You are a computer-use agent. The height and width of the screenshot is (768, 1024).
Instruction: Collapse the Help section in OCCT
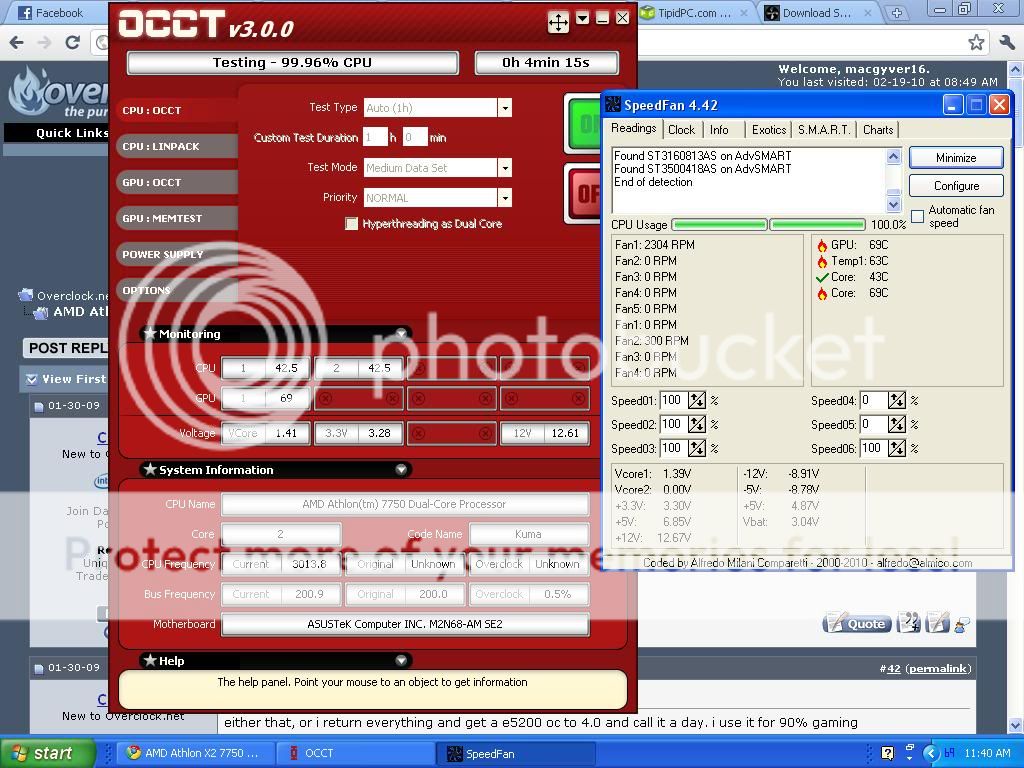[x=401, y=660]
